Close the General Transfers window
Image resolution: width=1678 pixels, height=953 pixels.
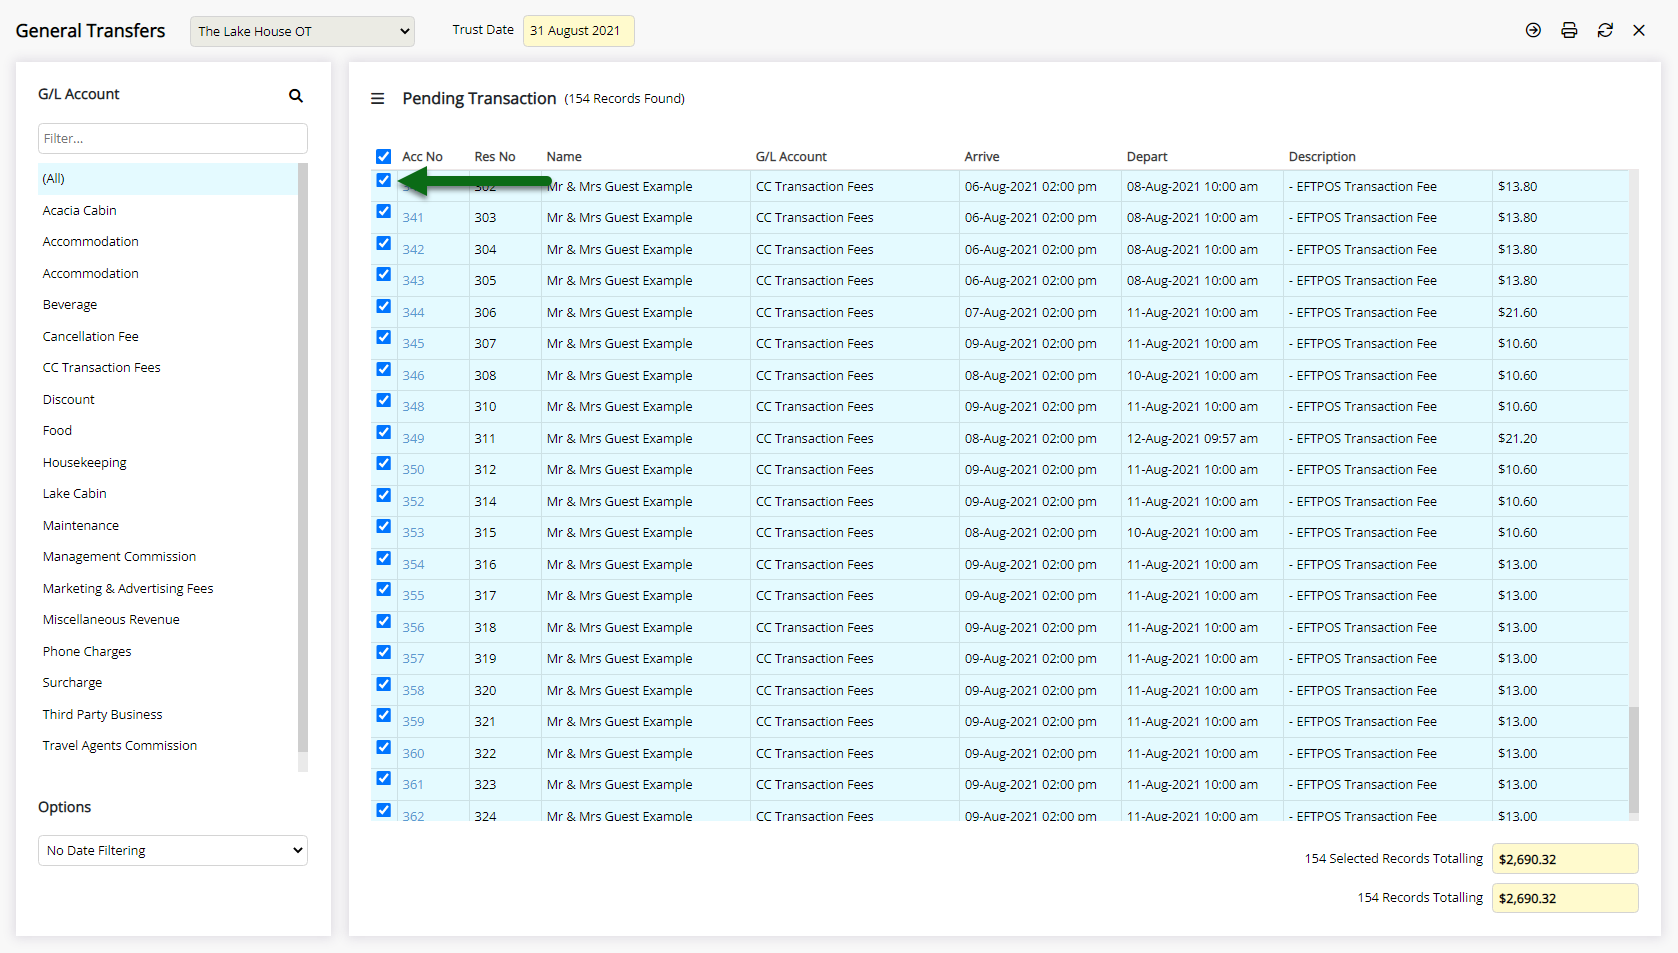click(1639, 30)
